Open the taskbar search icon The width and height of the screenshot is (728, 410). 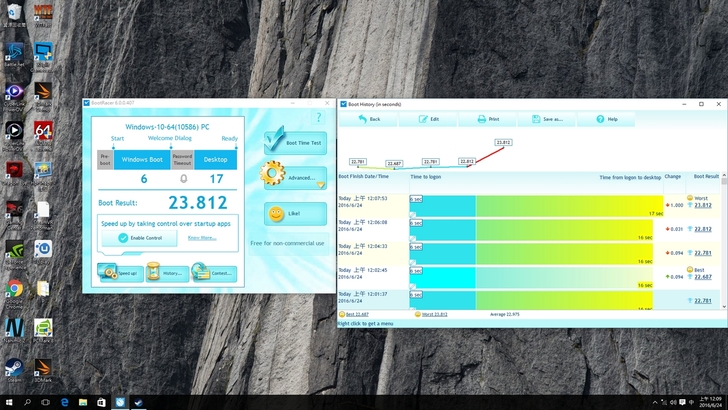tap(27, 402)
